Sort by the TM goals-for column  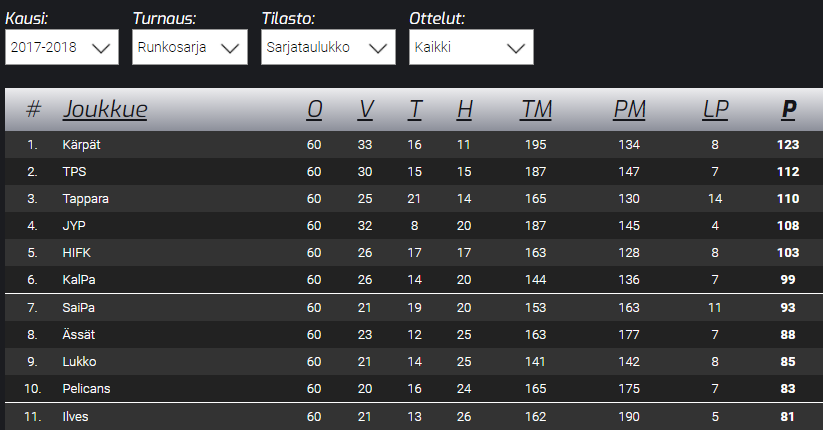pyautogui.click(x=536, y=109)
